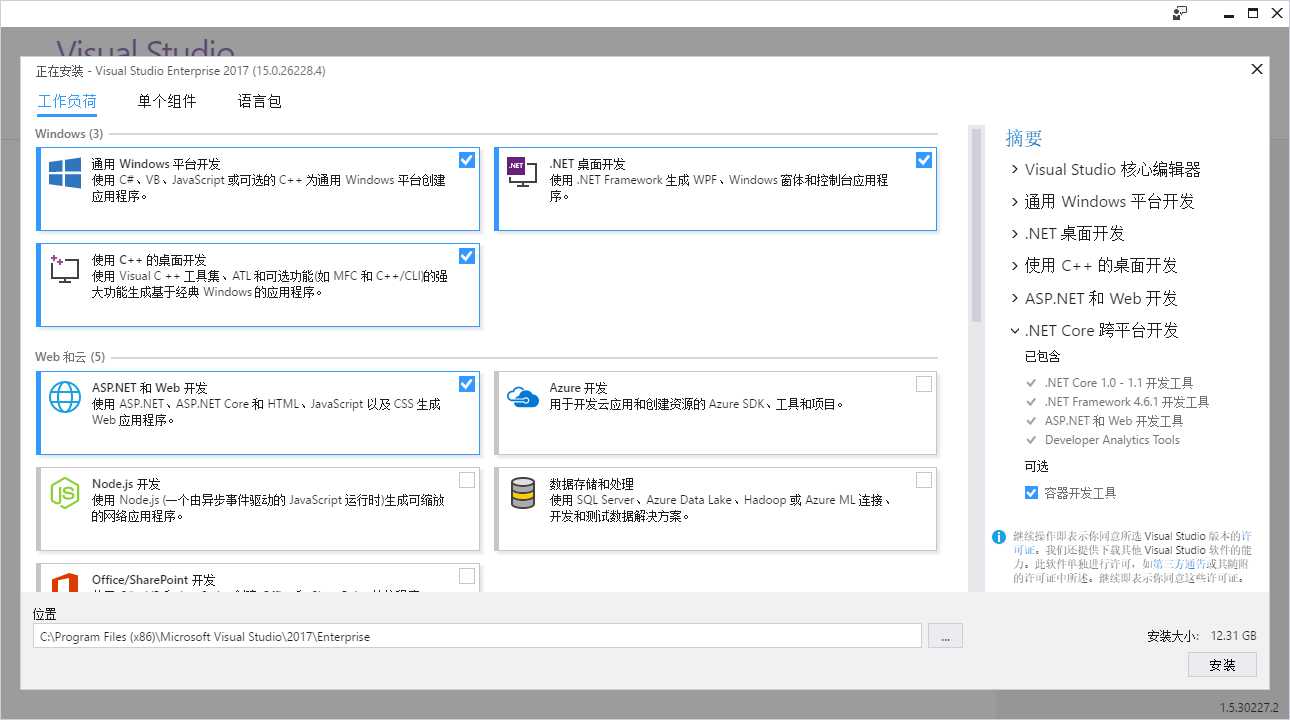
Task: Toggle the optional 容器开发工具 checkbox
Action: (1031, 493)
